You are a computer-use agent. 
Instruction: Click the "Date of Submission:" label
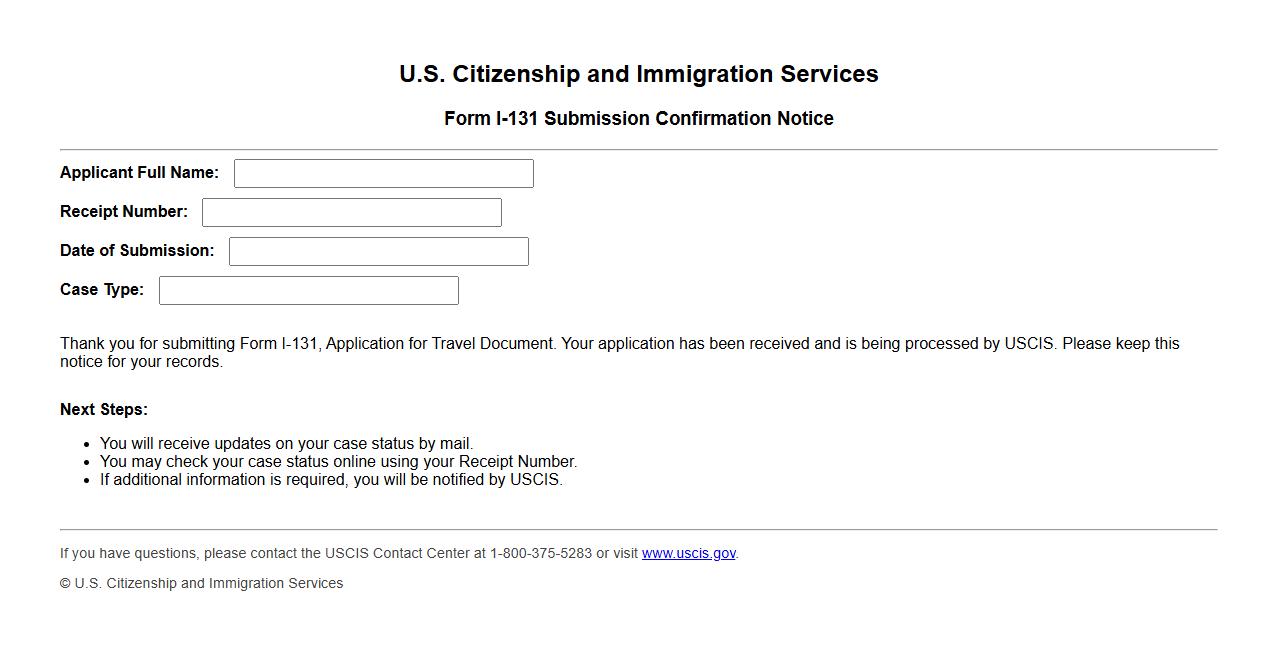pyautogui.click(x=137, y=251)
